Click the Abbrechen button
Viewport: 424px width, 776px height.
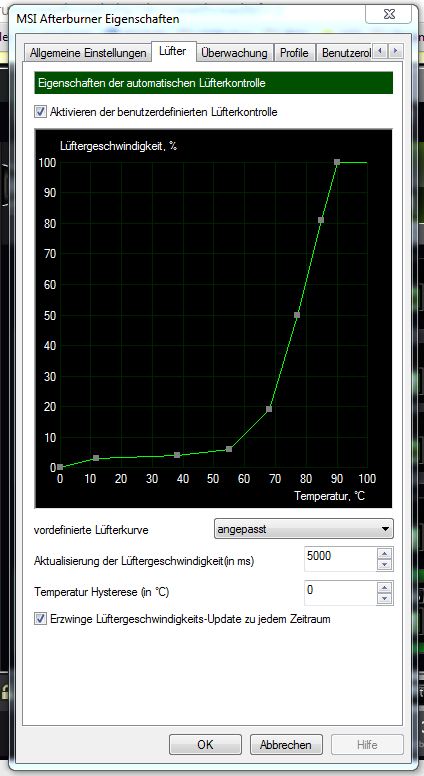click(x=286, y=744)
